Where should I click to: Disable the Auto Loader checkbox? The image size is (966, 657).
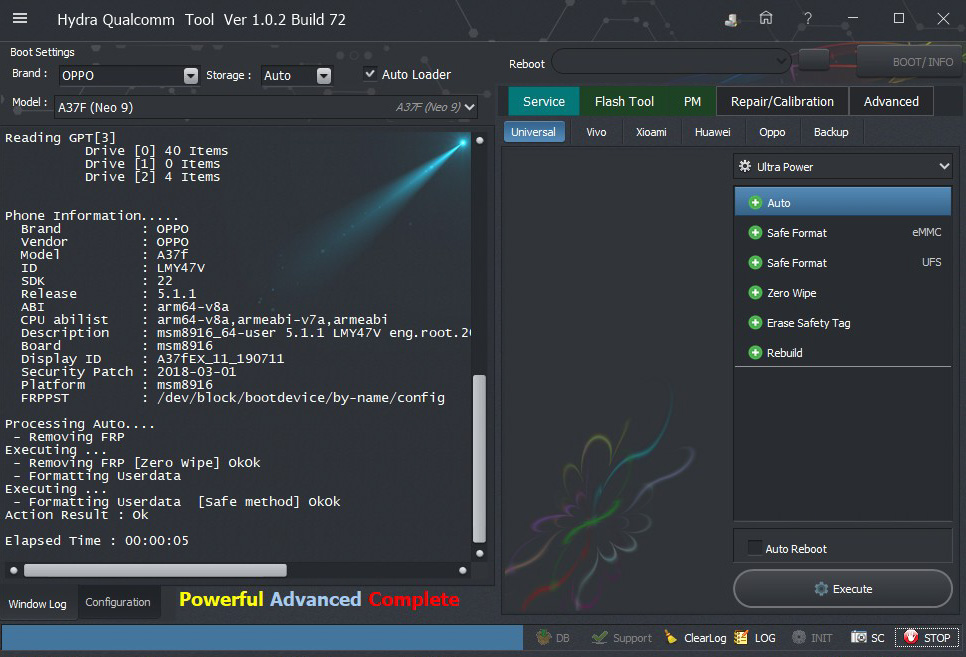[371, 74]
